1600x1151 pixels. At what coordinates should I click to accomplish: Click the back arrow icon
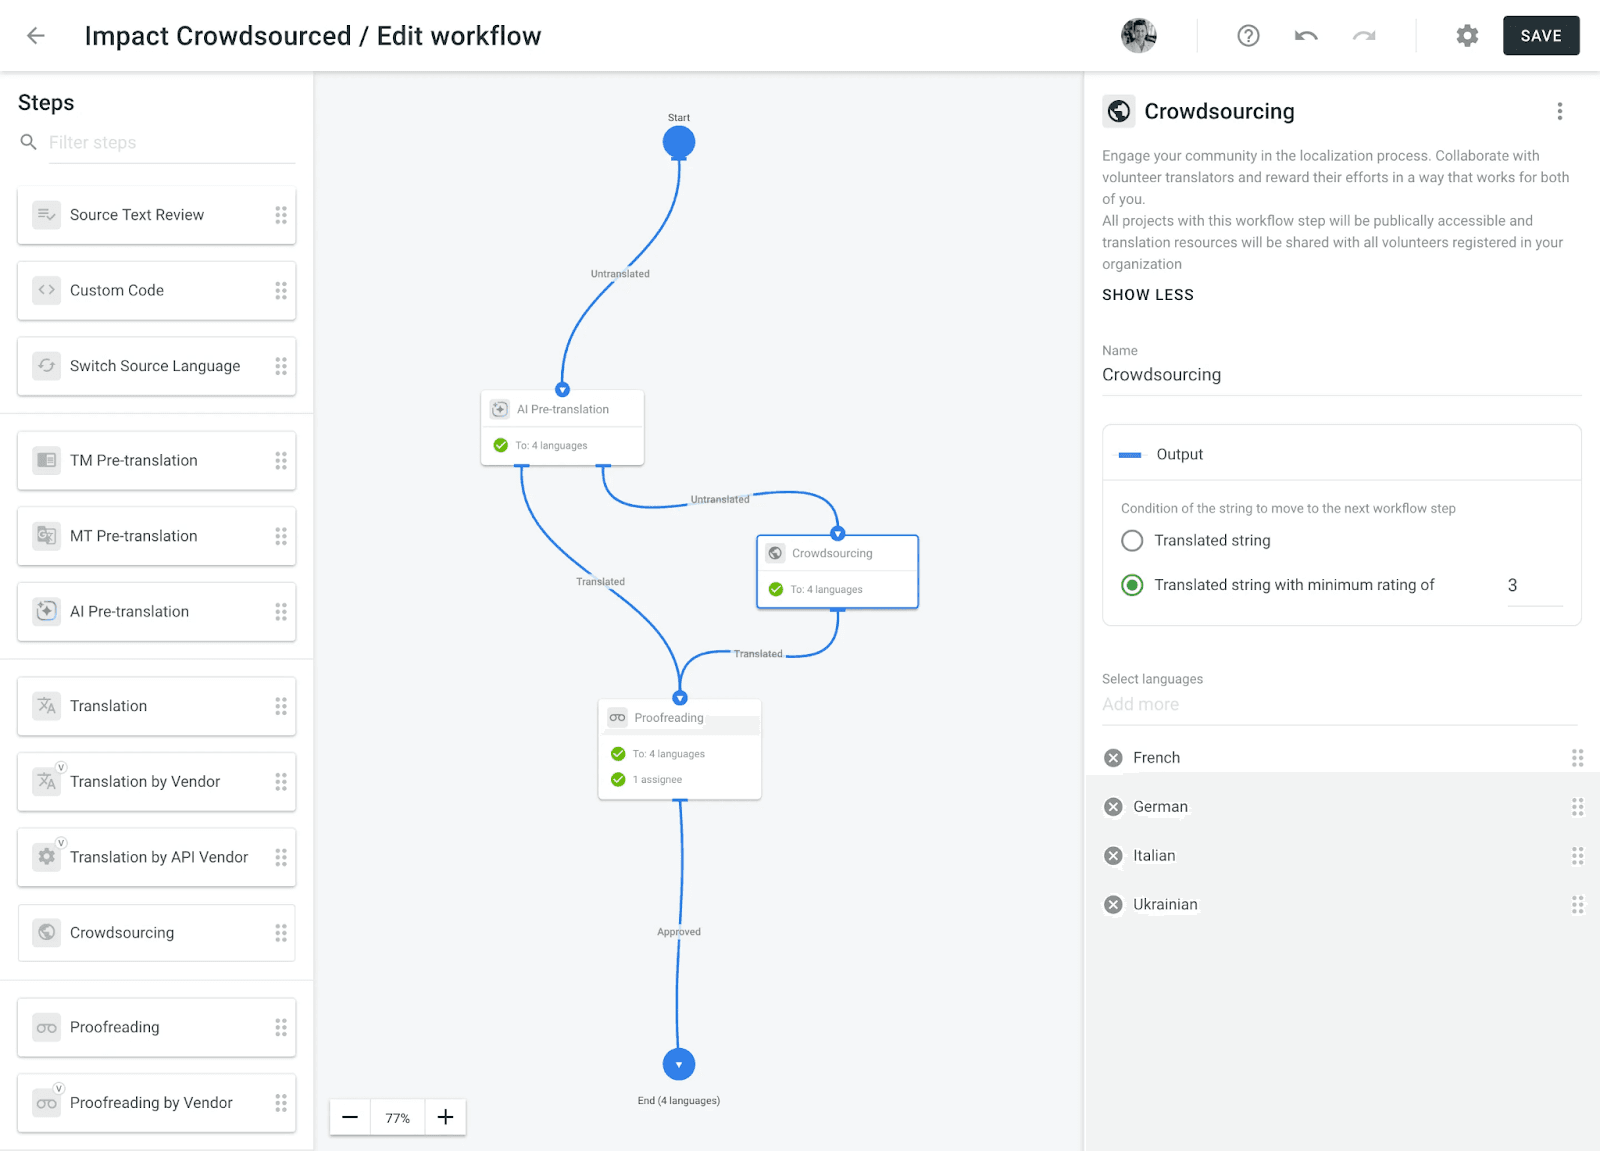click(x=36, y=36)
